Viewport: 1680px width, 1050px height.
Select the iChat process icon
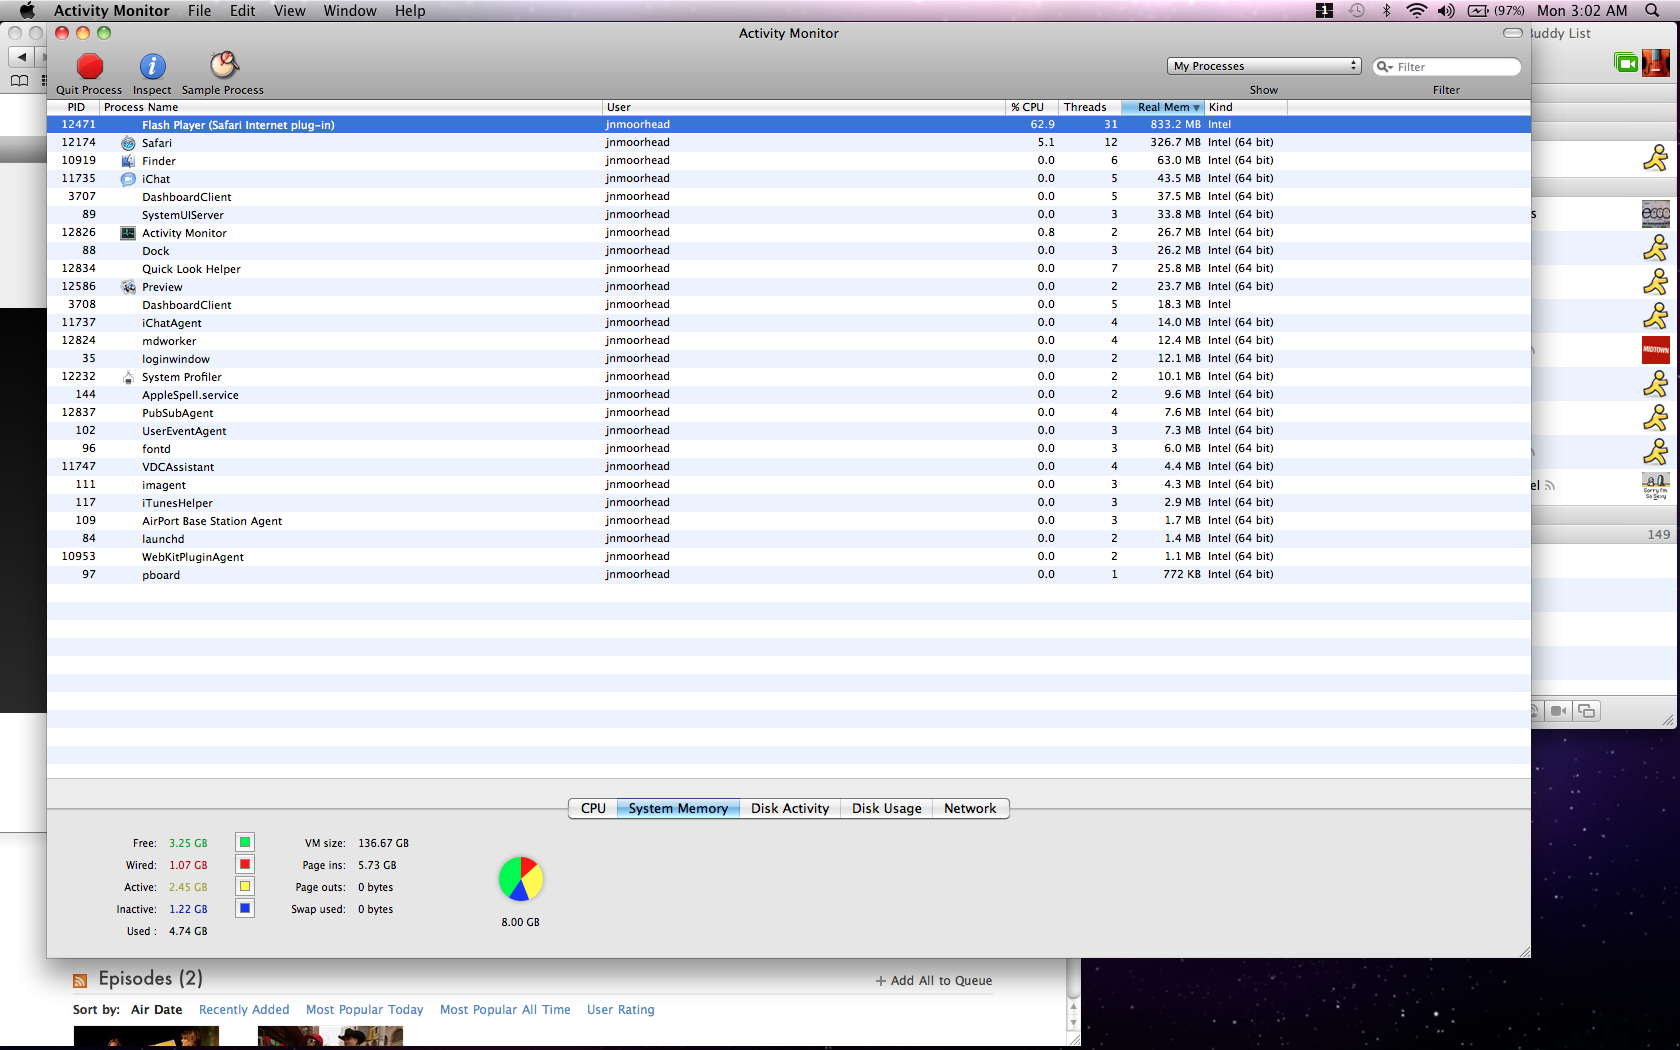pos(128,179)
